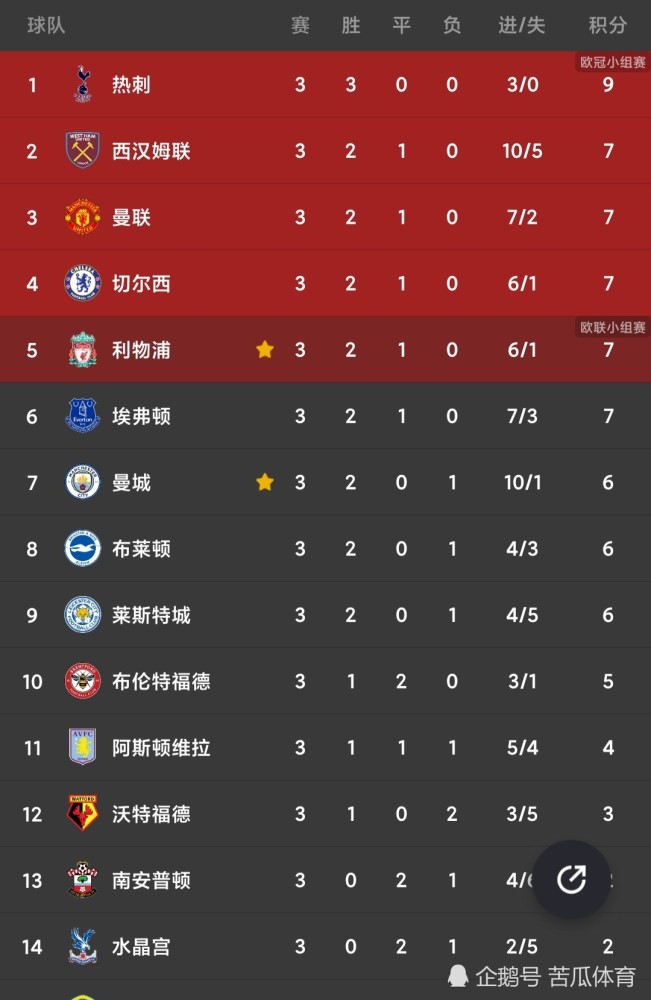
Task: Select the 积分 column header
Action: click(608, 26)
